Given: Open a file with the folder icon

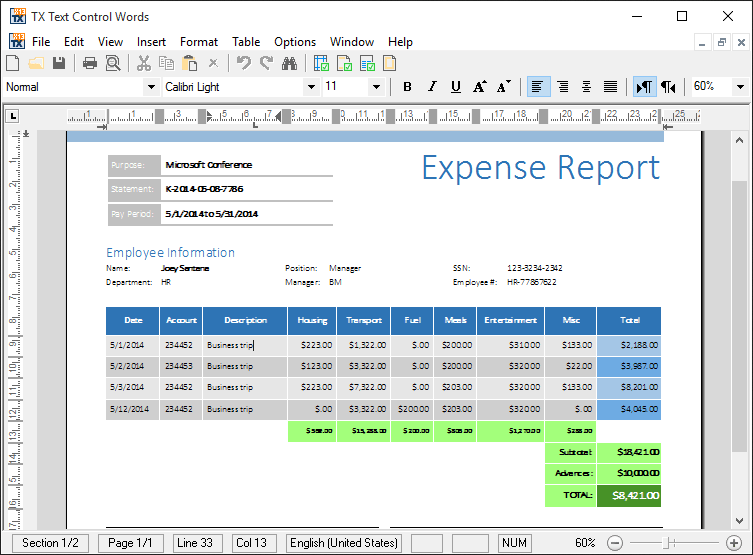Looking at the screenshot, I should pyautogui.click(x=36, y=63).
